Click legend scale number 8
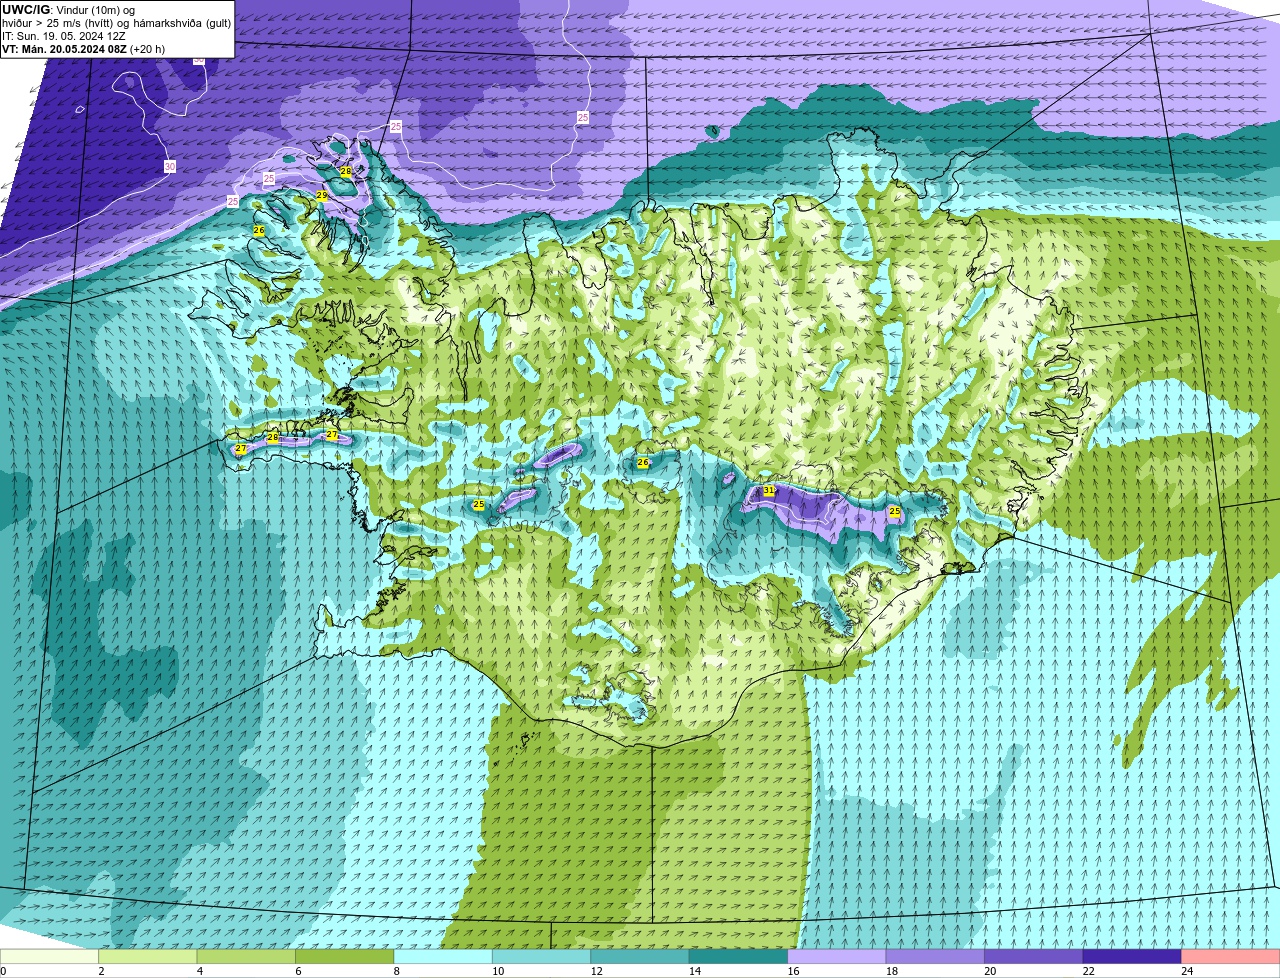The height and width of the screenshot is (978, 1280). pyautogui.click(x=396, y=970)
